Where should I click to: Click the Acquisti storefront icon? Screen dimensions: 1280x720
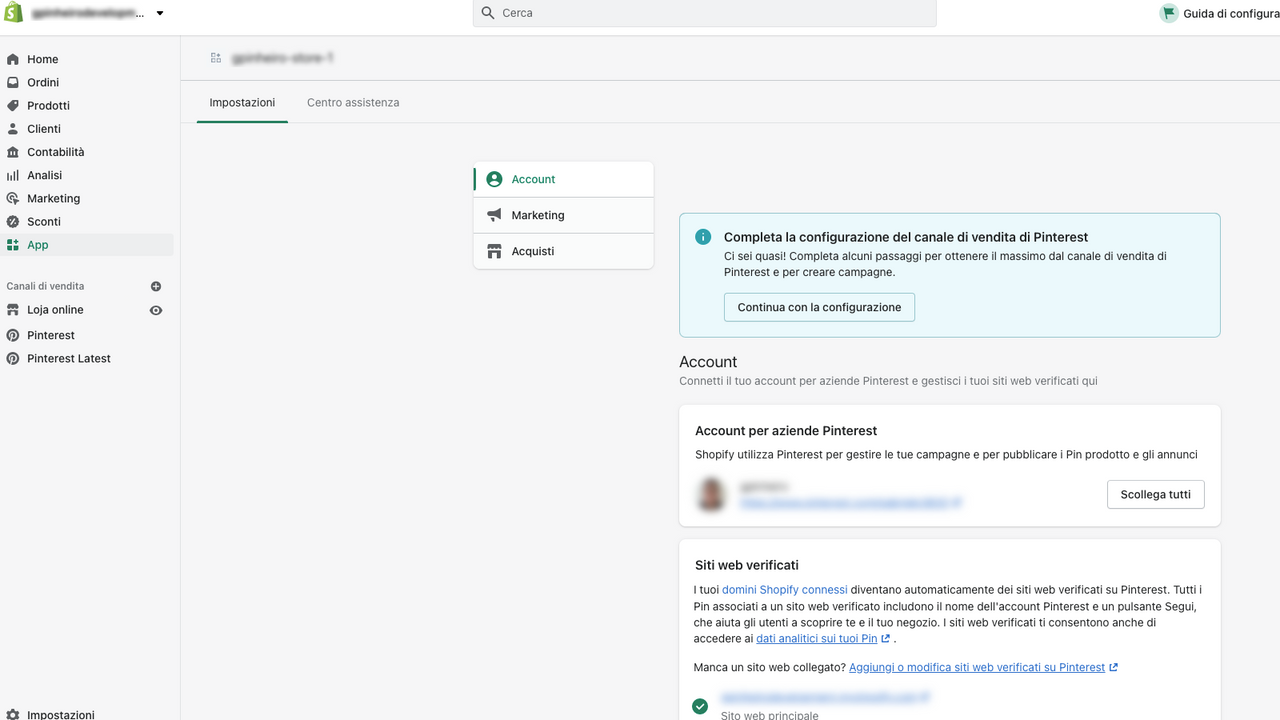tap(494, 251)
